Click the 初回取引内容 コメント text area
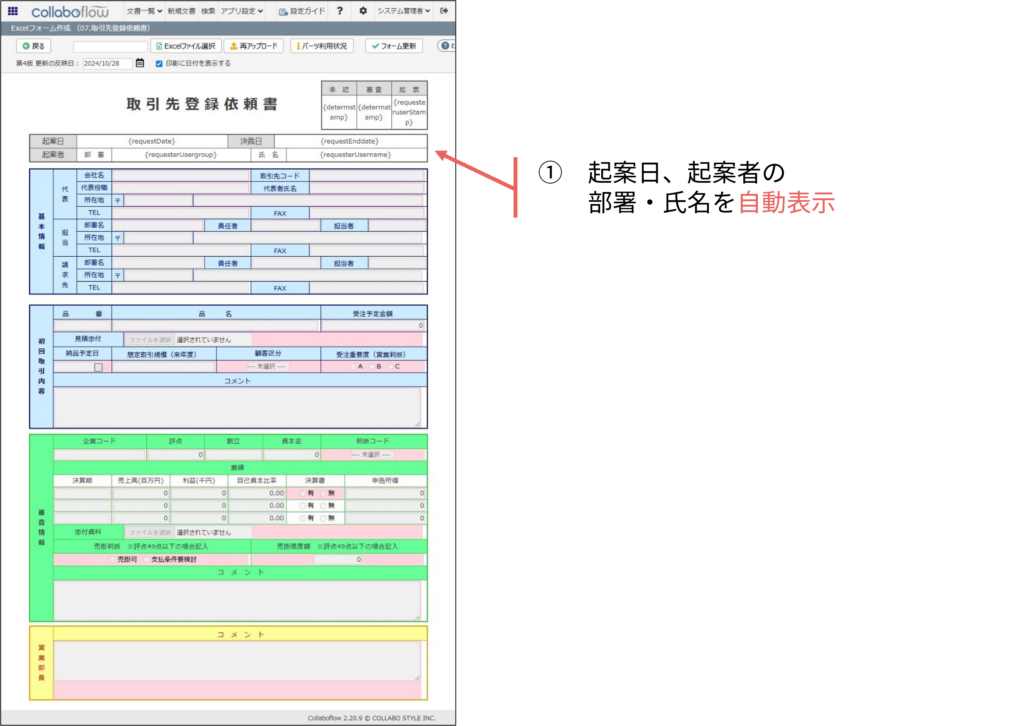Image resolution: width=1024 pixels, height=726 pixels. (237, 407)
